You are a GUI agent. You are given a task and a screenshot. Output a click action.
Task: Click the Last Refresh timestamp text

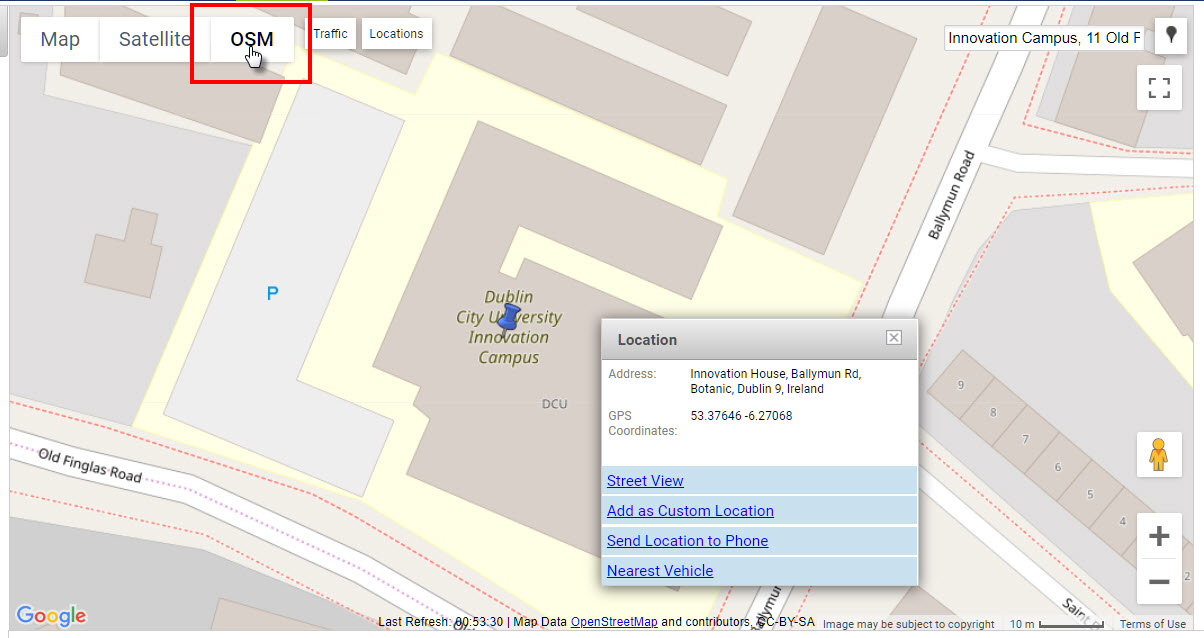click(441, 622)
